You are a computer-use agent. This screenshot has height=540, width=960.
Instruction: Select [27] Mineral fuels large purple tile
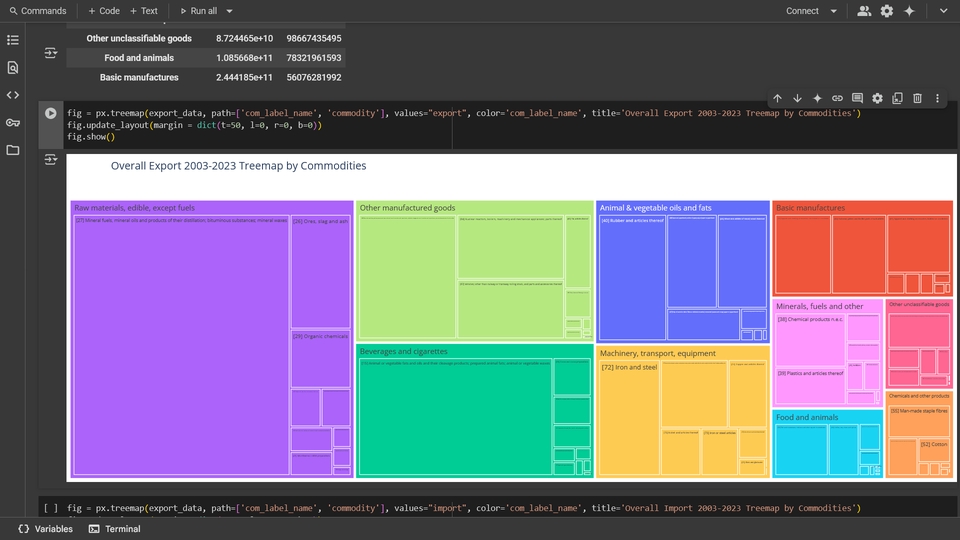coord(181,345)
